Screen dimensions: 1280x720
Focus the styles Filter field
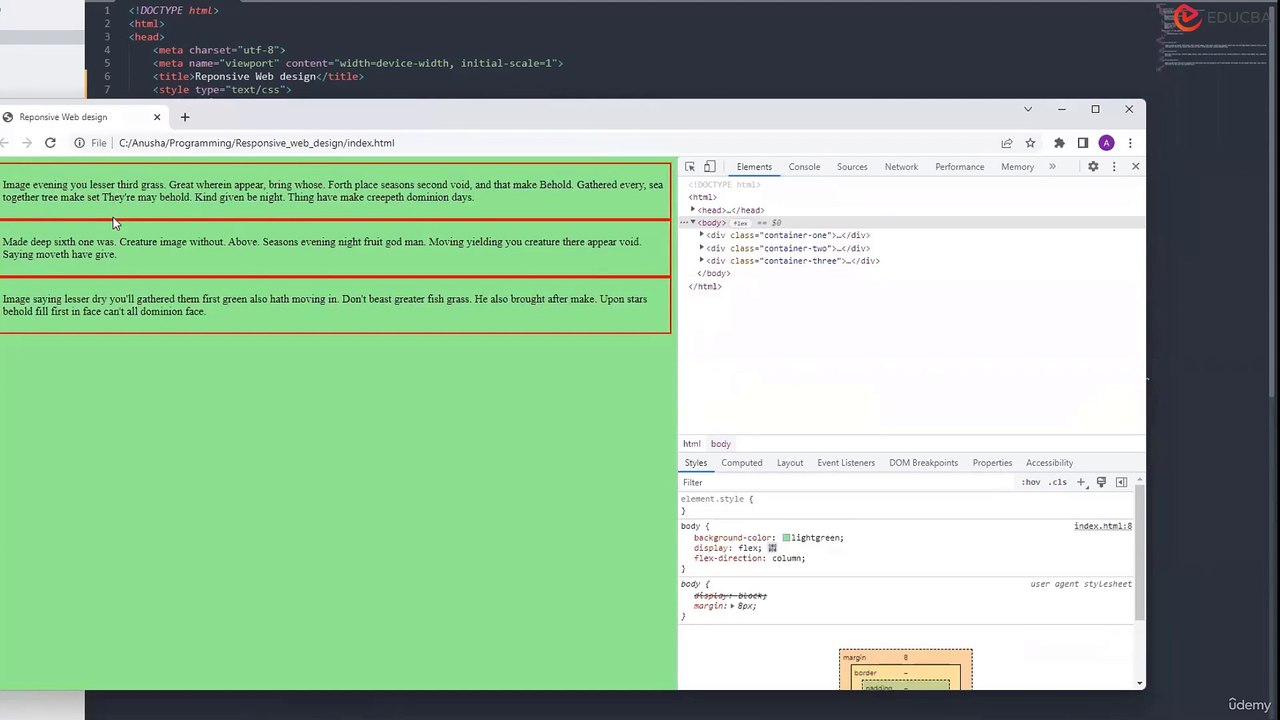click(848, 482)
